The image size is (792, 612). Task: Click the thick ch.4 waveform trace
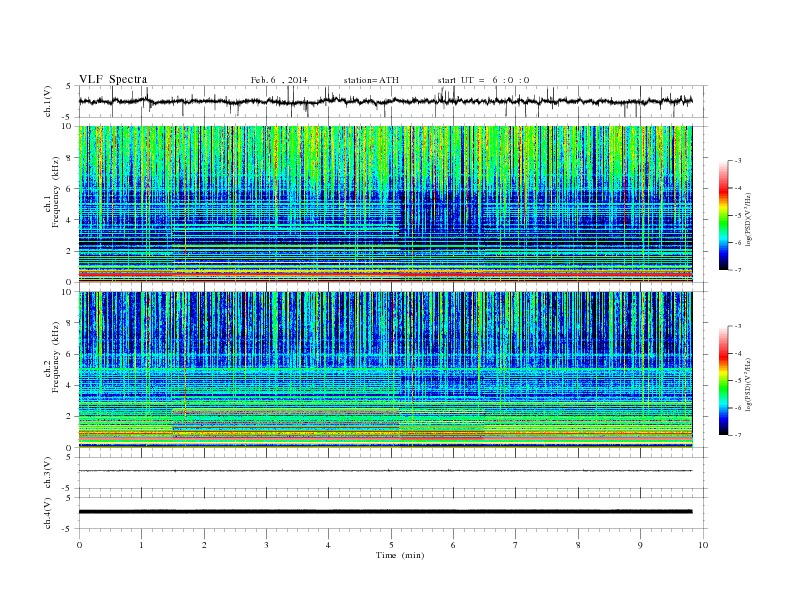coord(385,512)
